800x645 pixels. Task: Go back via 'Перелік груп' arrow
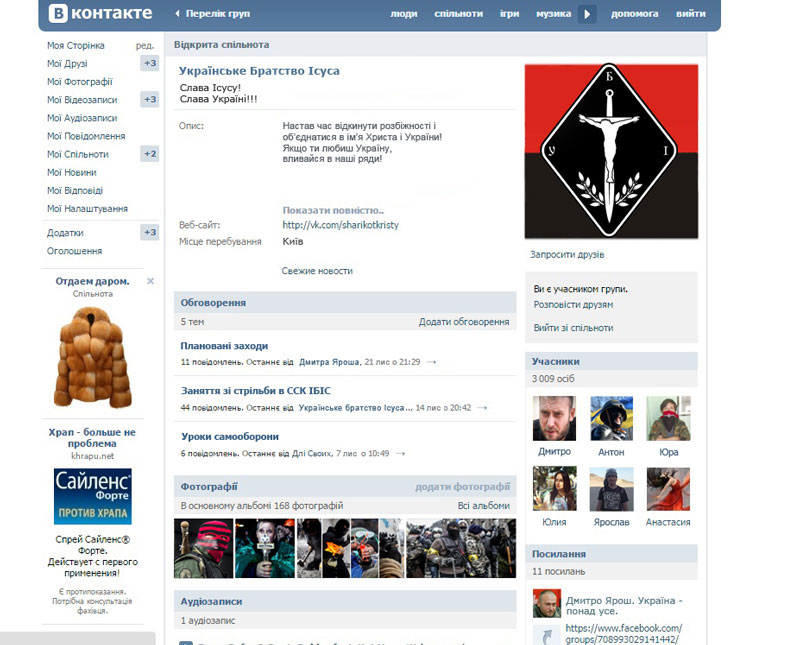[178, 14]
